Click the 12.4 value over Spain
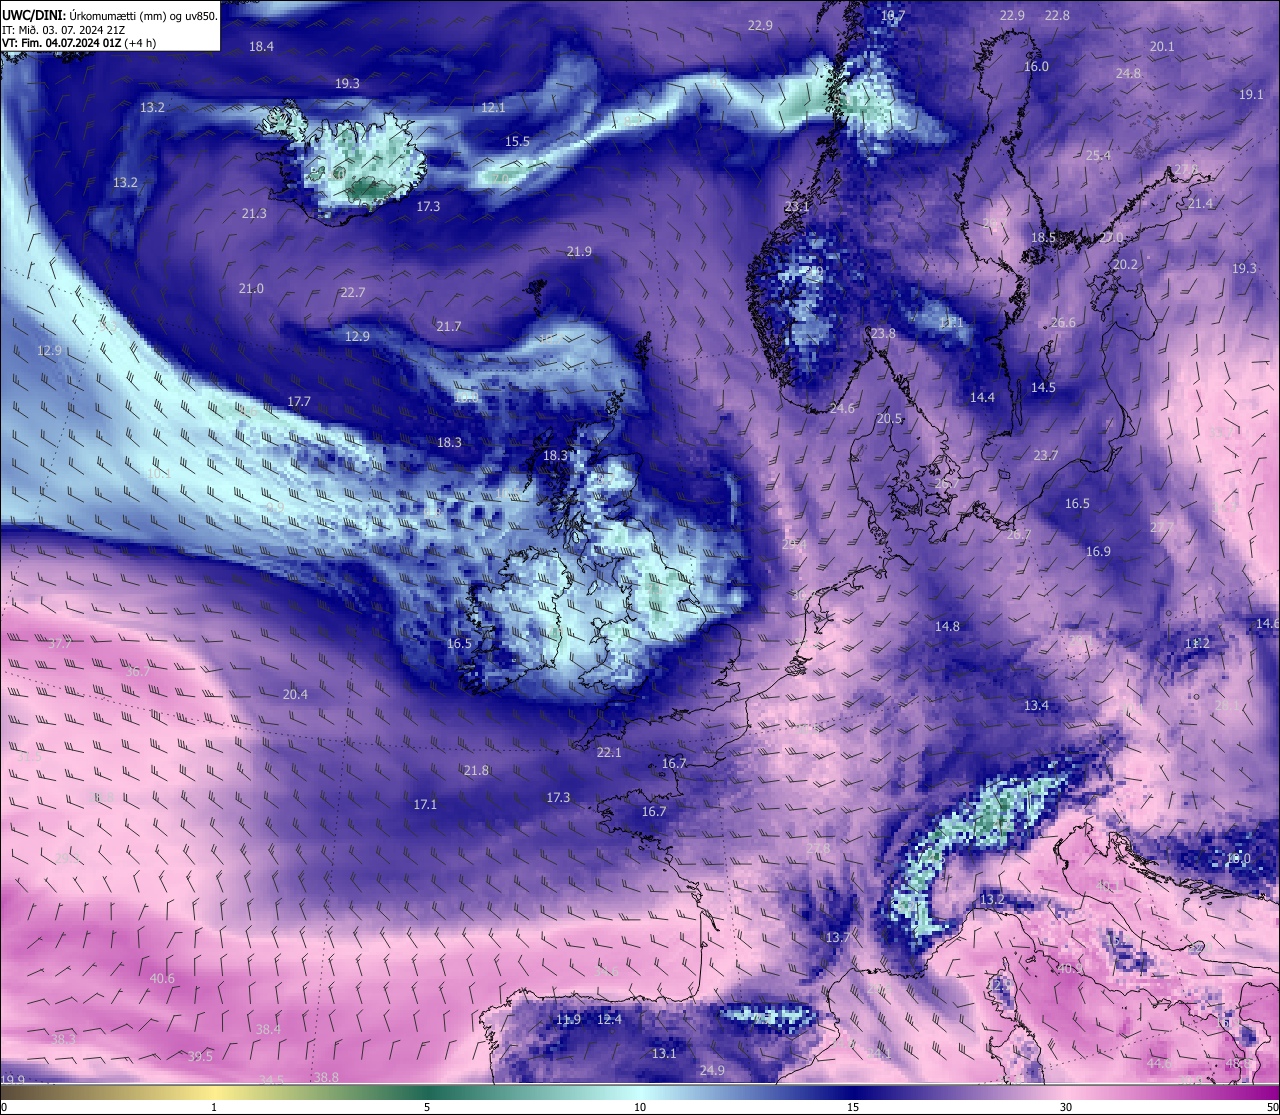Viewport: 1280px width, 1115px height. [609, 1019]
